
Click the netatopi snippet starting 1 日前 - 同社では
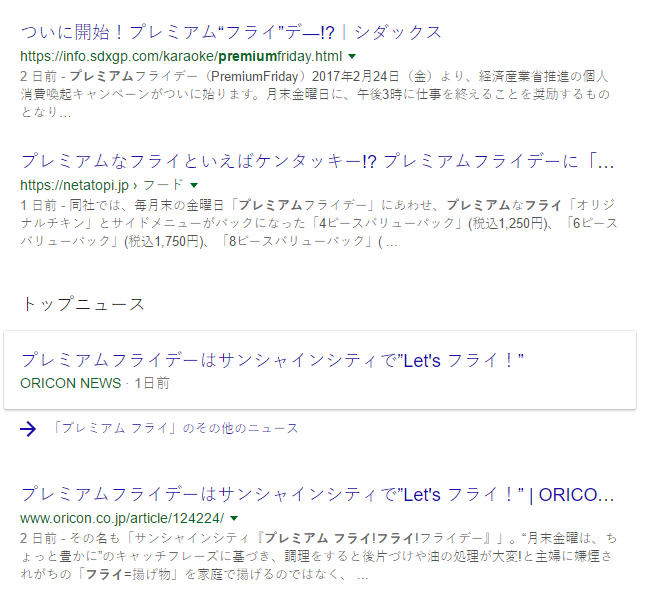tap(319, 223)
